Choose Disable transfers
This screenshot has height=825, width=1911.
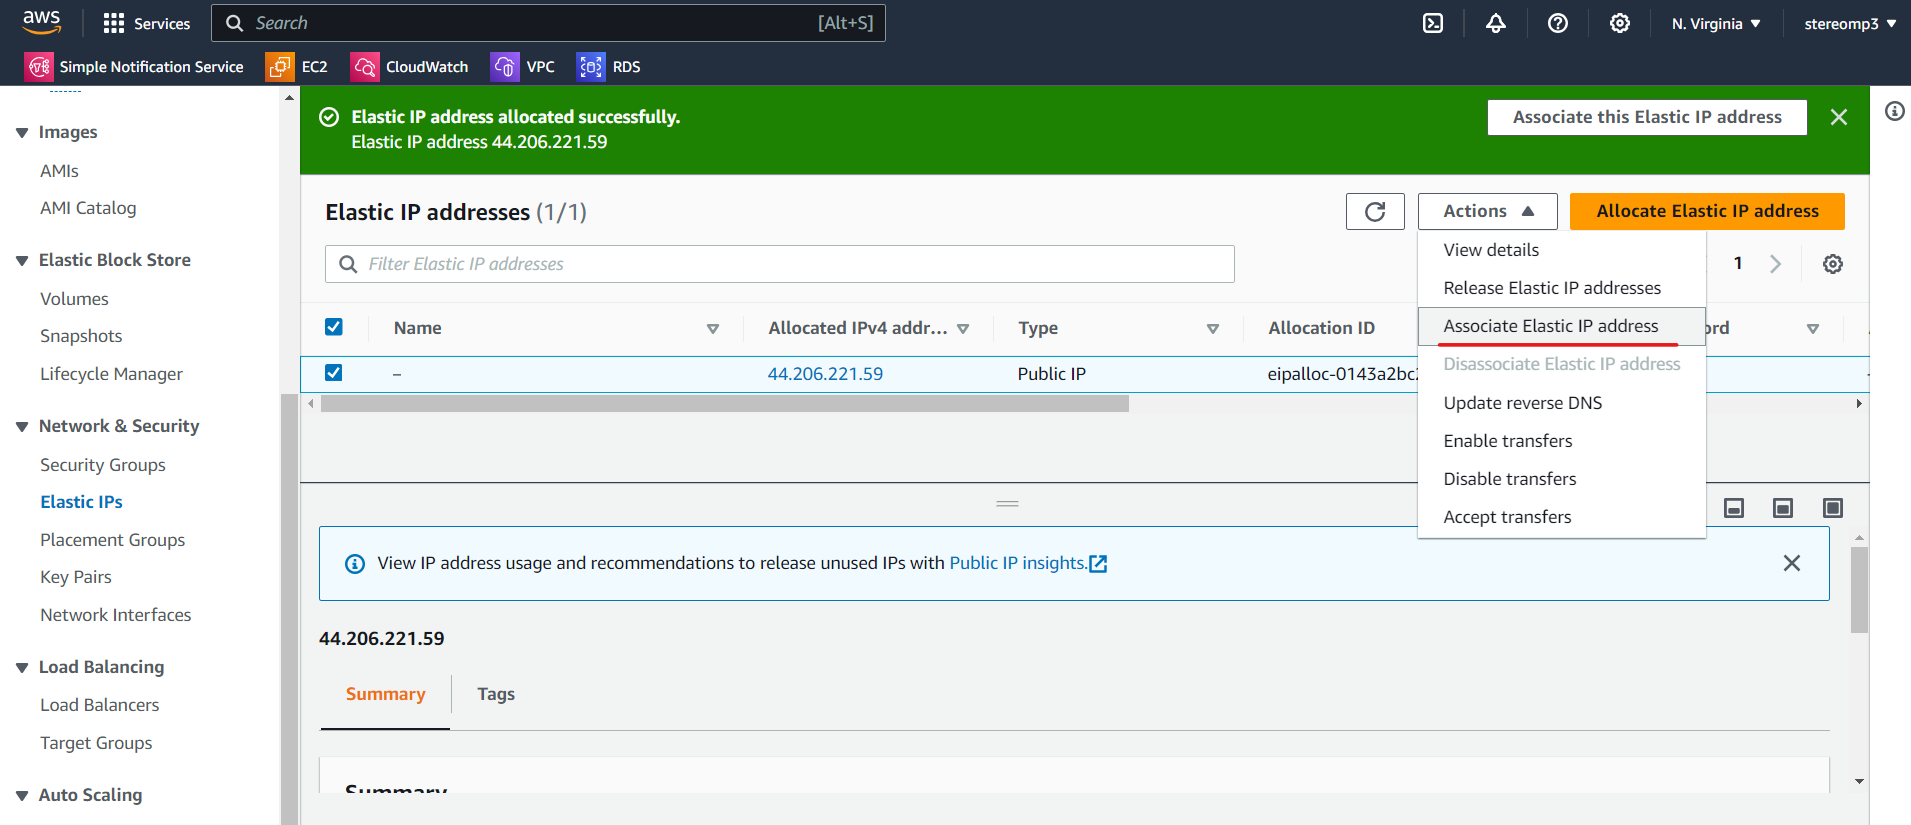(x=1561, y=479)
